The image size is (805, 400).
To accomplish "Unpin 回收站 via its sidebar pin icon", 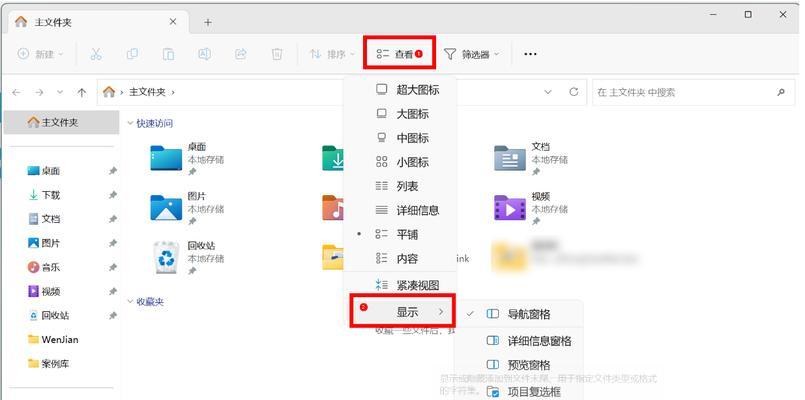I will coord(113,316).
